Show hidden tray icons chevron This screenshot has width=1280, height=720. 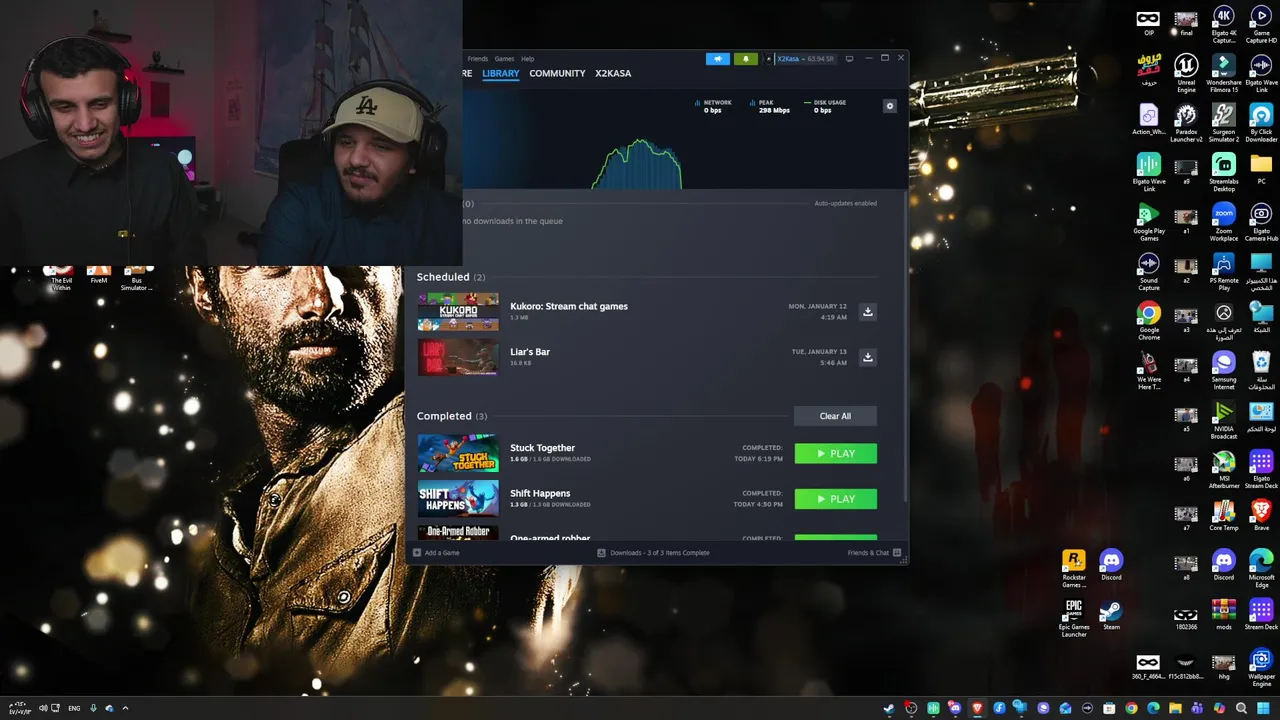(125, 708)
